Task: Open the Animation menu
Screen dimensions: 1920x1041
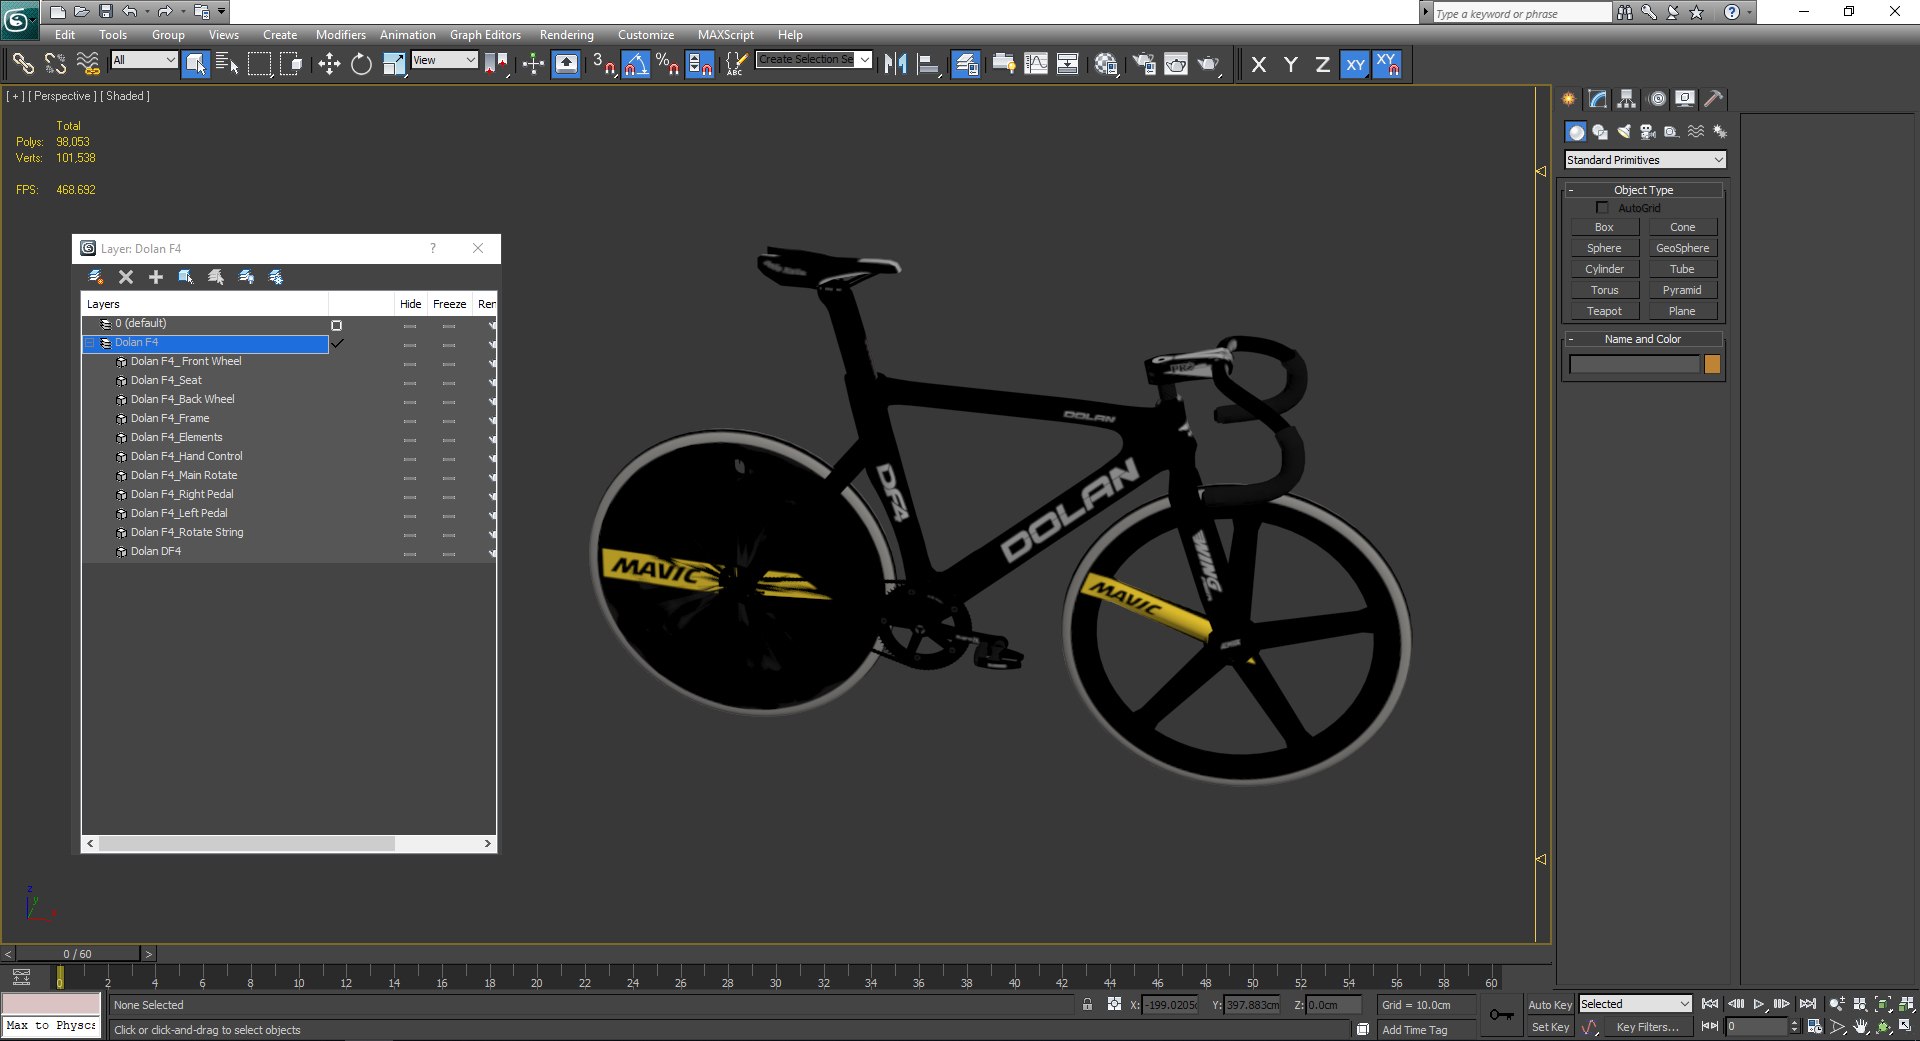Action: [x=407, y=35]
